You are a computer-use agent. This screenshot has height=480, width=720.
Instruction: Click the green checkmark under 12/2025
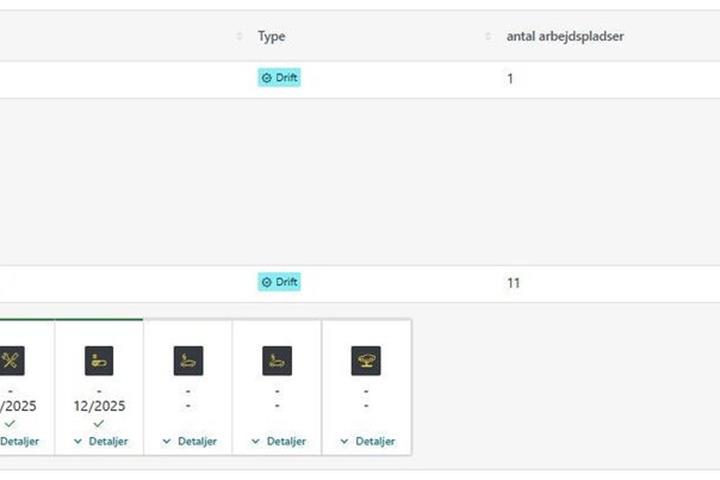point(99,423)
